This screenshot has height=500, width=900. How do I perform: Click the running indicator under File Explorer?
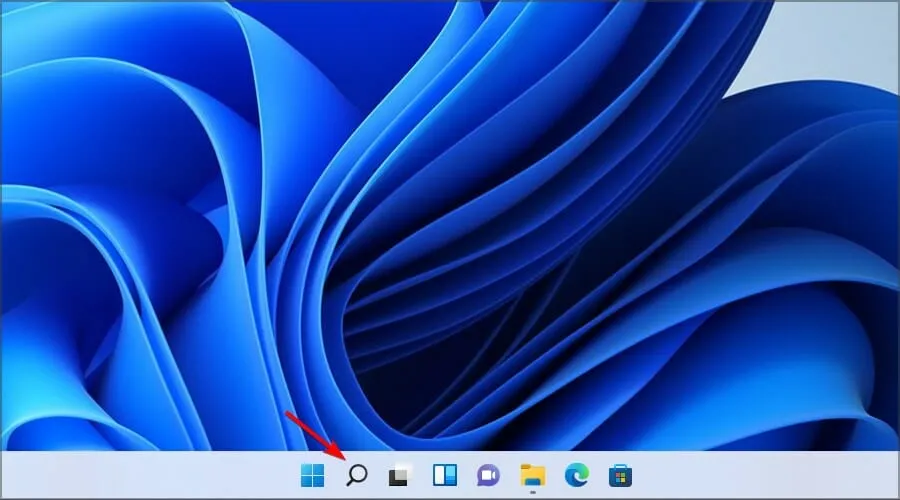pyautogui.click(x=532, y=492)
